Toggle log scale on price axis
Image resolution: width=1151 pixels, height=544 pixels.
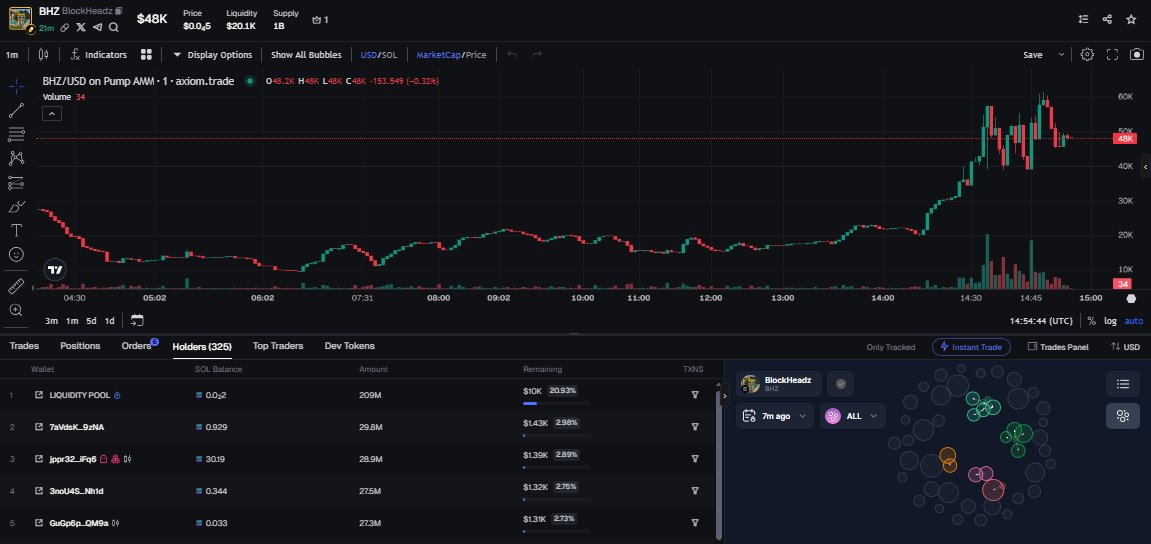pyautogui.click(x=1110, y=321)
